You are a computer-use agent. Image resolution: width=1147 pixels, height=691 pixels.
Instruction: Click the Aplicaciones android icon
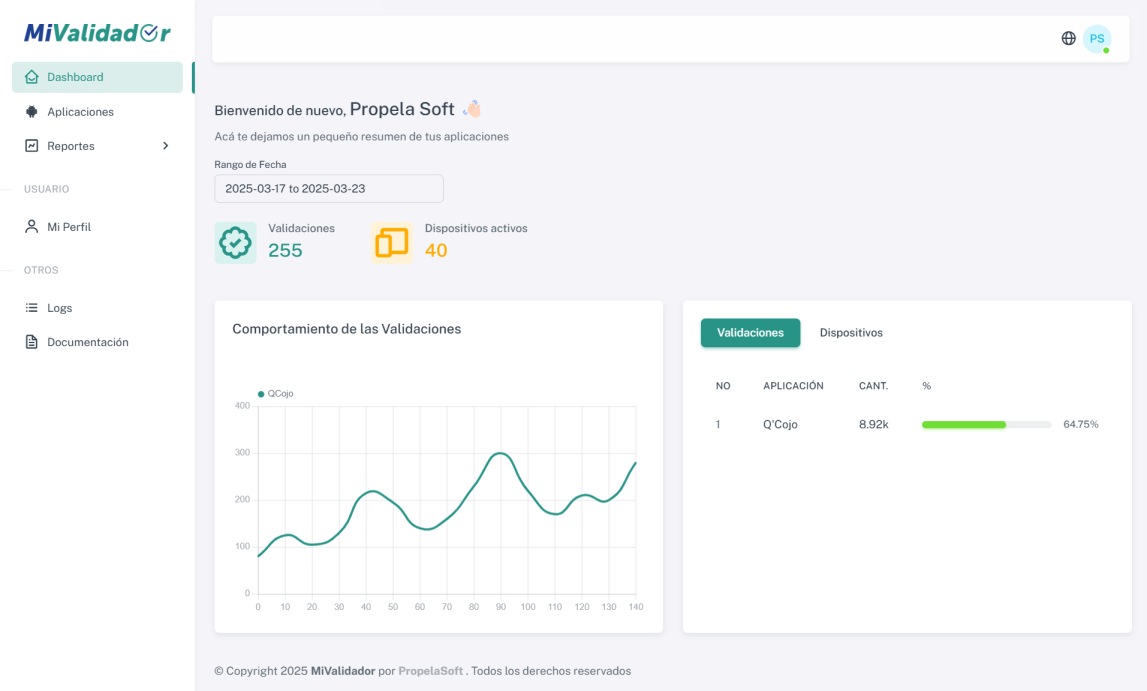(x=32, y=112)
